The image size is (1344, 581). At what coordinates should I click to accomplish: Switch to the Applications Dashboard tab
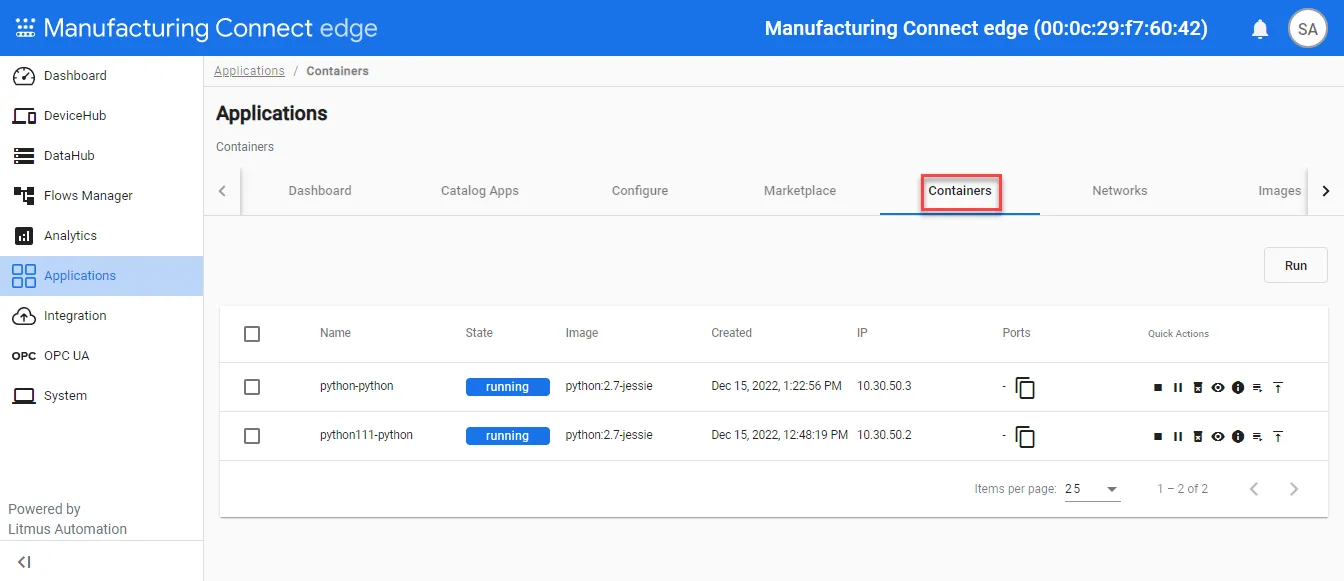pyautogui.click(x=320, y=191)
